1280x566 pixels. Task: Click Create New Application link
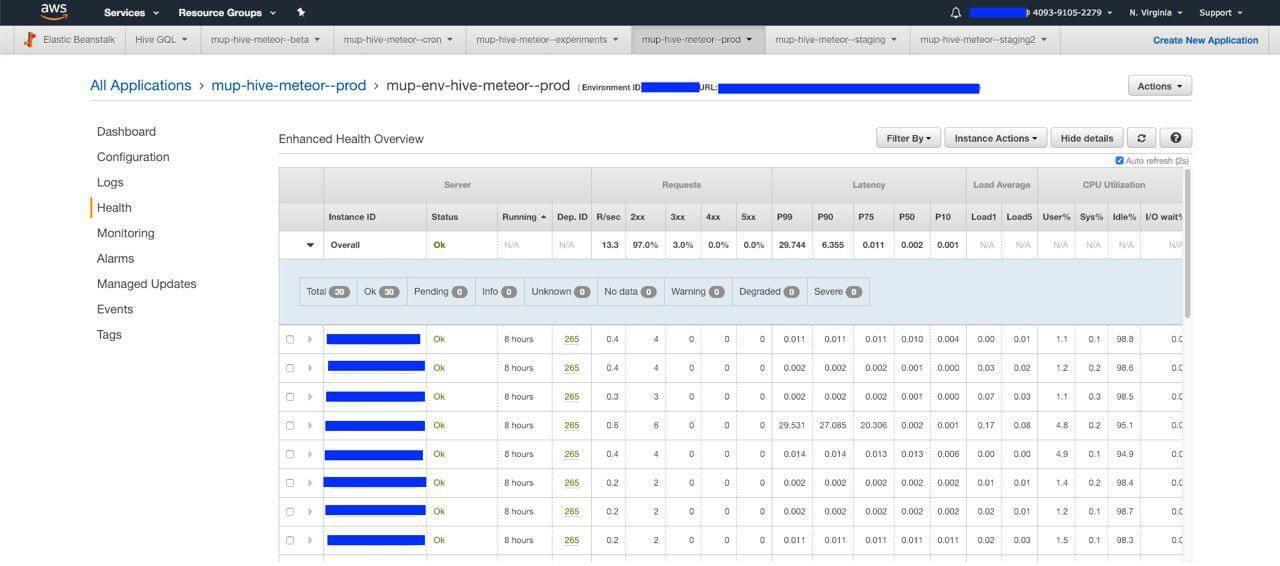pyautogui.click(x=1205, y=40)
